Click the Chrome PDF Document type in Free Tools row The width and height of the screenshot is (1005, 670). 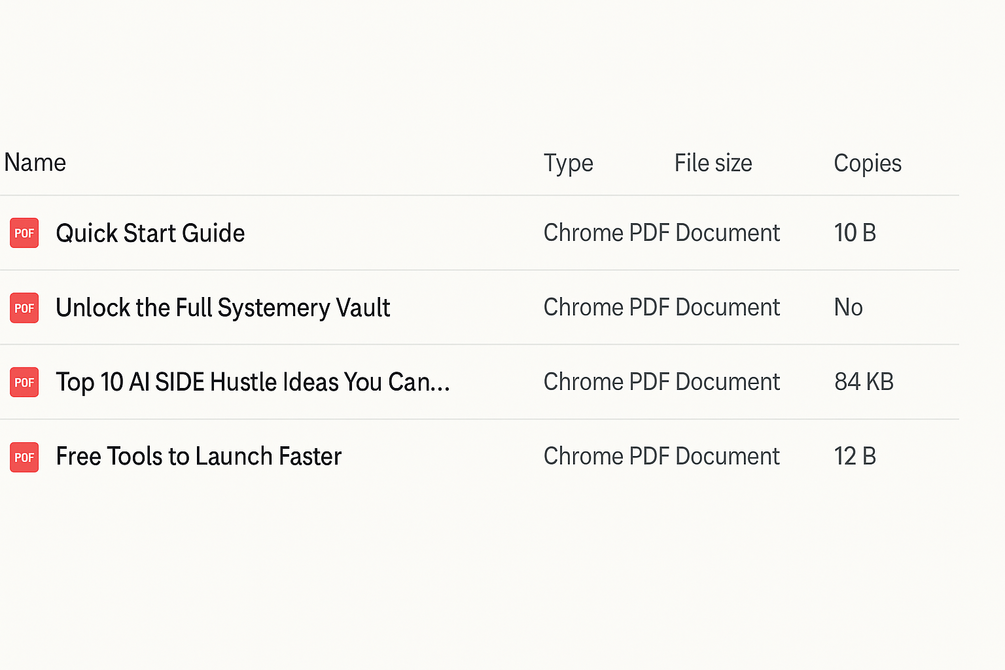pyautogui.click(x=661, y=457)
